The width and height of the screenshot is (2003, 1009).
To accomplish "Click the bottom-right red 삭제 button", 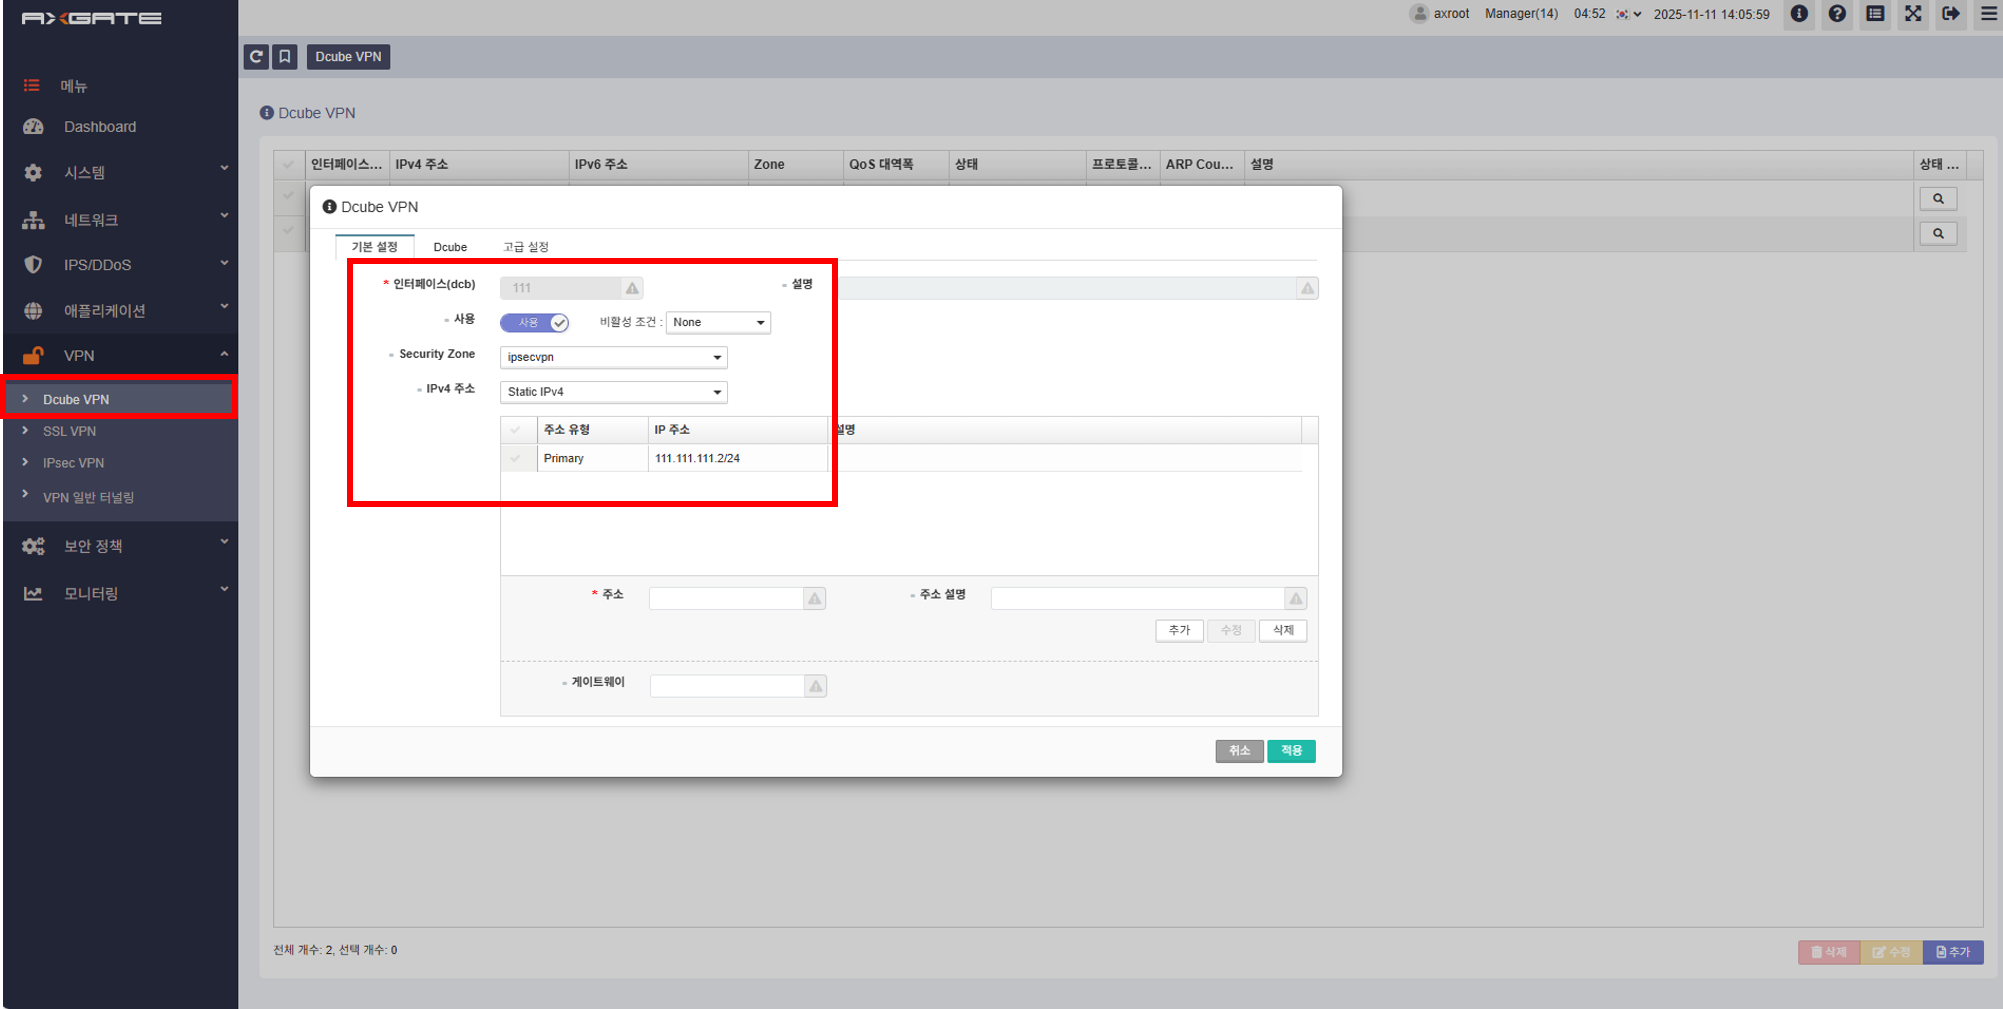I will pyautogui.click(x=1829, y=952).
